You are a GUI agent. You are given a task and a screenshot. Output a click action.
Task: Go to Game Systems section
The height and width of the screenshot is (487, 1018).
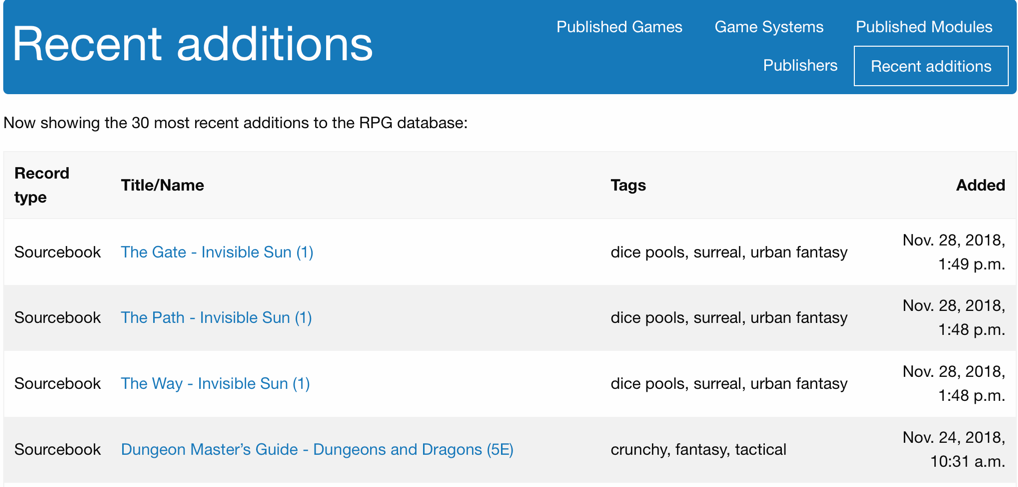click(x=769, y=27)
